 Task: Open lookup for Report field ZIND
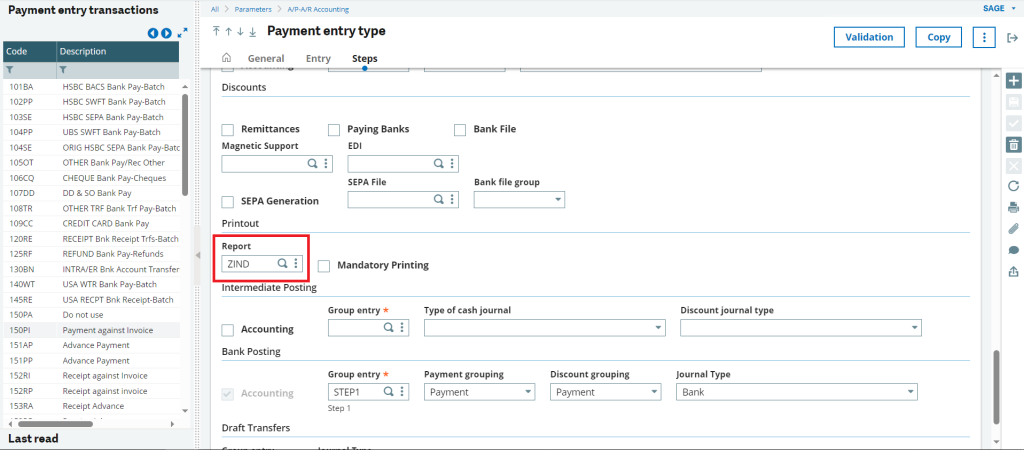(283, 263)
